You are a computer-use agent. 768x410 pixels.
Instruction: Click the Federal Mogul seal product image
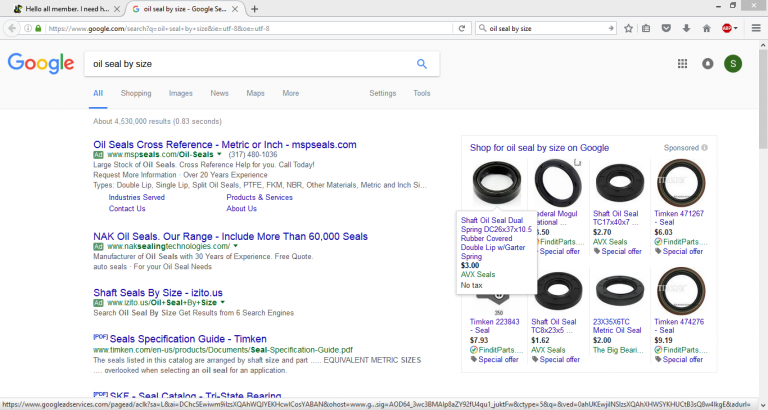[x=558, y=182]
